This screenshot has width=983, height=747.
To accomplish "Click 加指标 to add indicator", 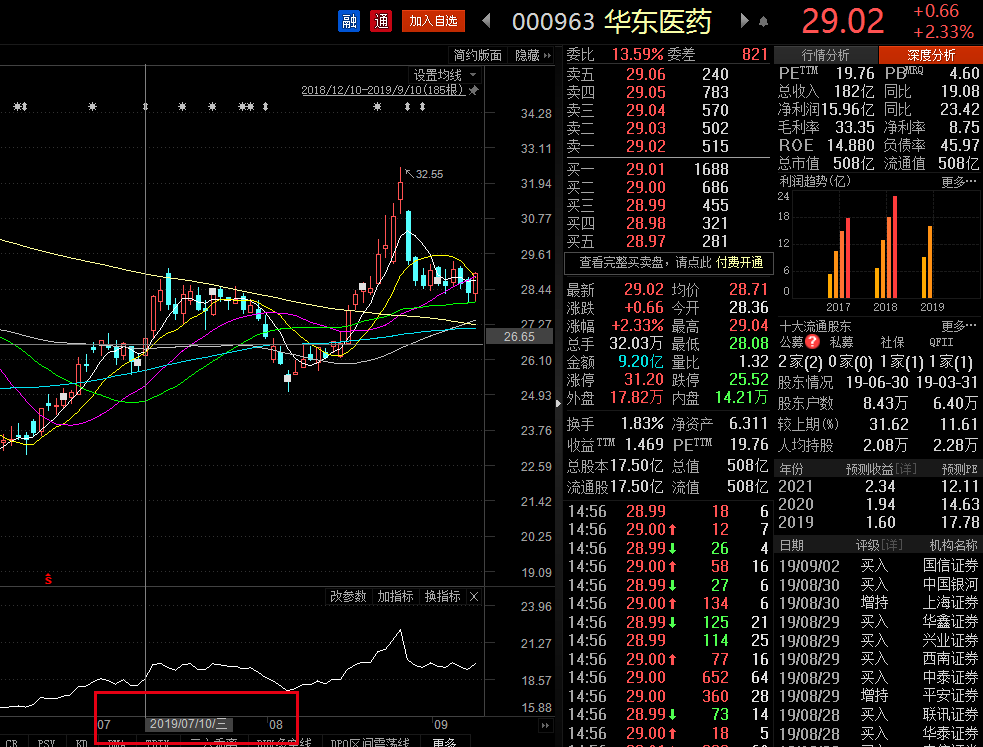I will click(x=395, y=597).
